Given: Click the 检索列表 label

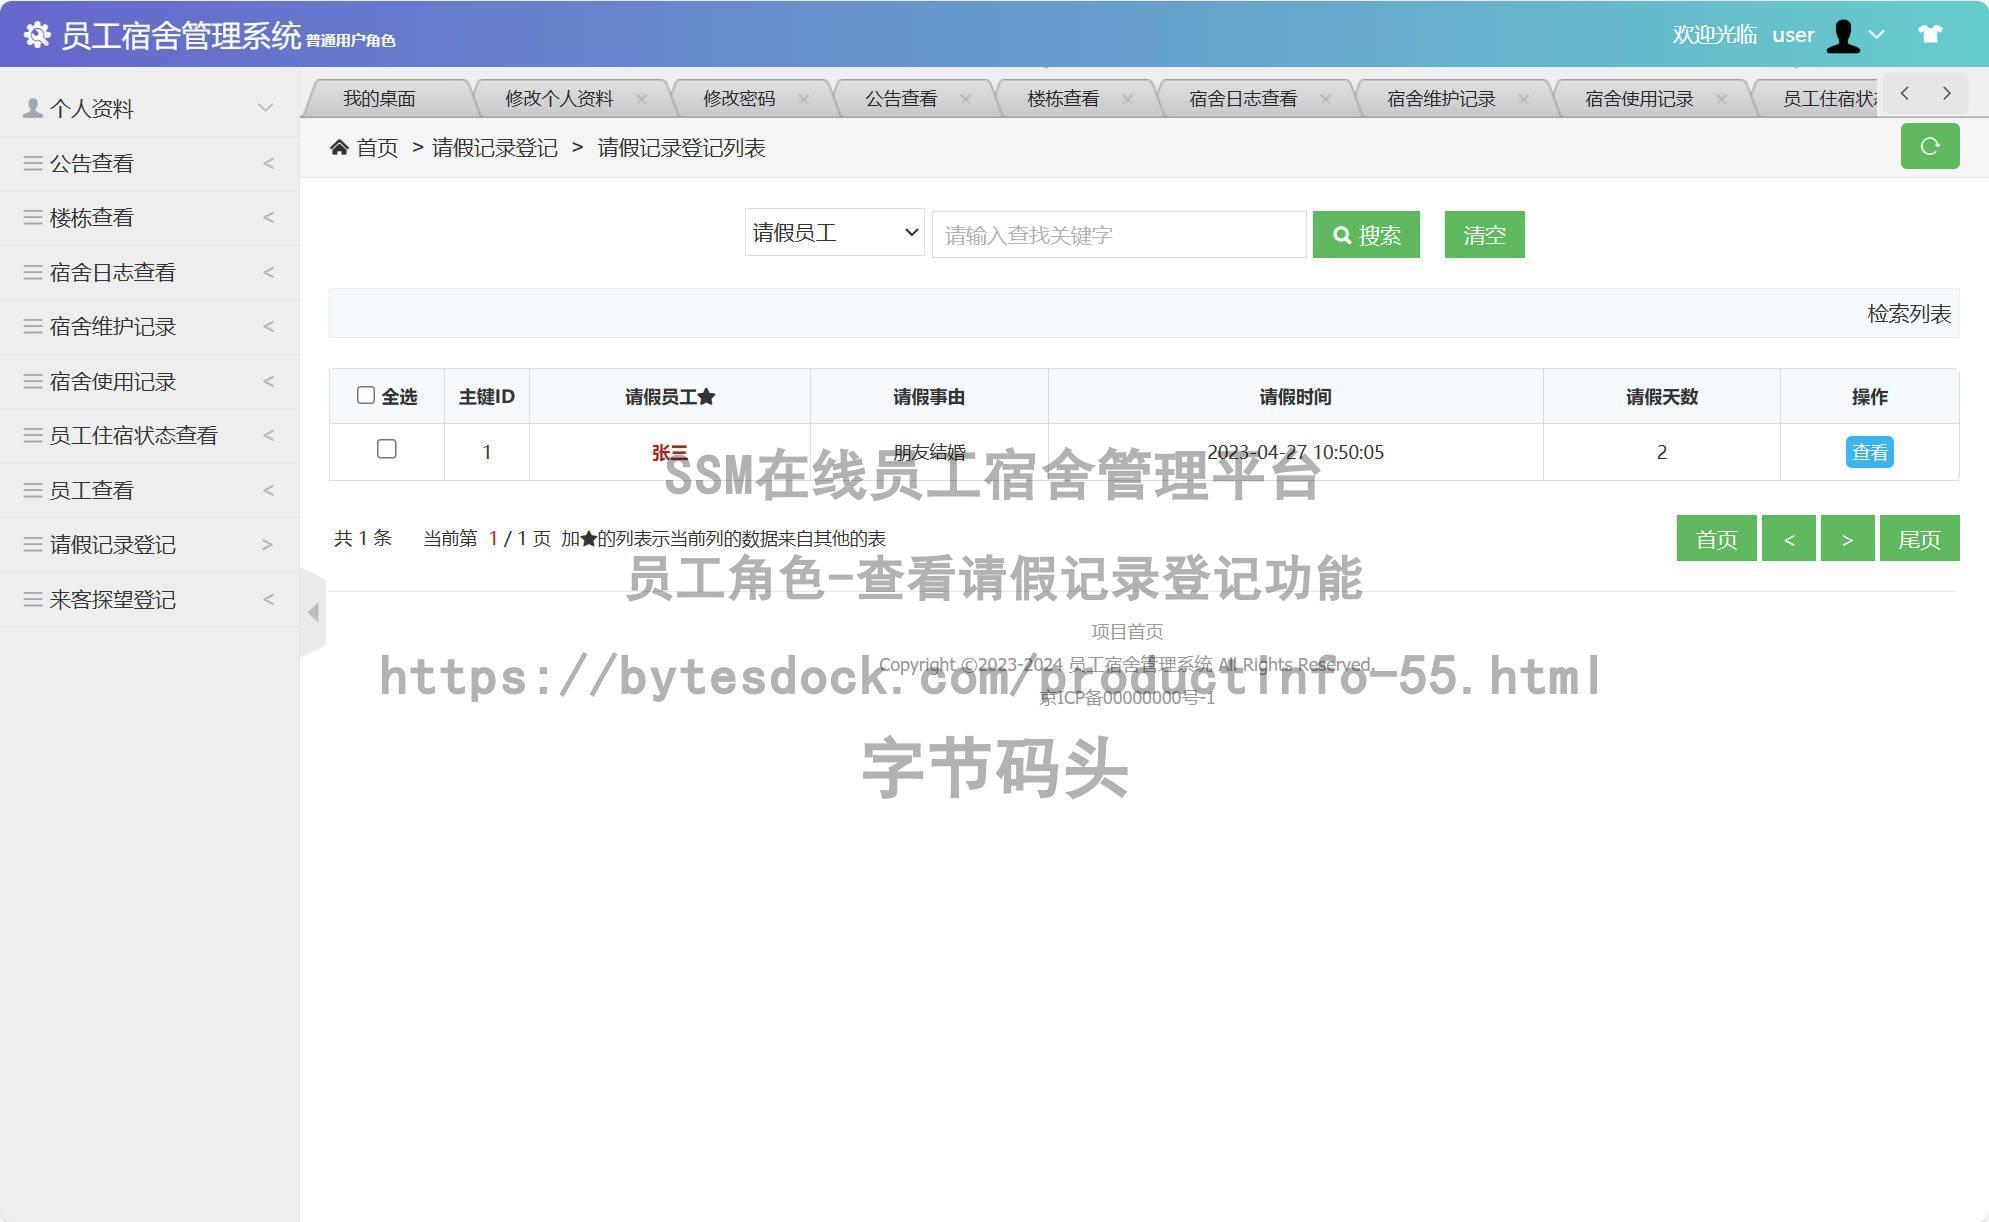Looking at the screenshot, I should coord(1909,314).
